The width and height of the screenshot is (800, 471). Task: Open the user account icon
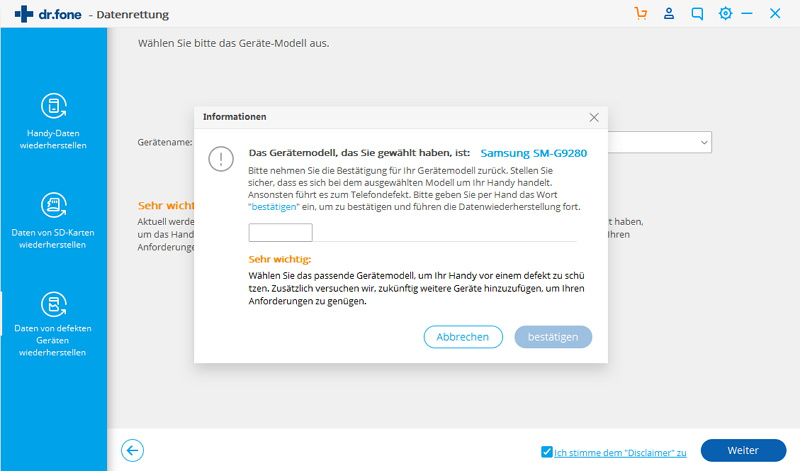(x=669, y=13)
